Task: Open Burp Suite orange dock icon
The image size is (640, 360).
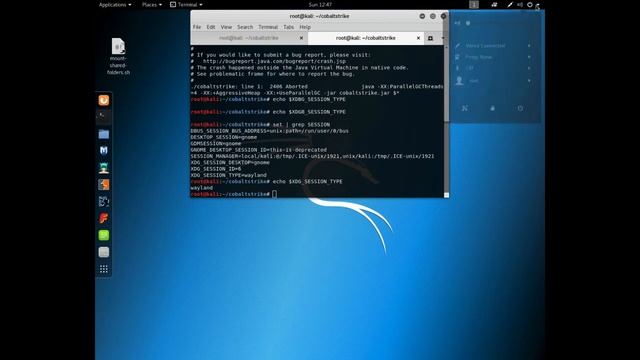Action: coord(104,184)
